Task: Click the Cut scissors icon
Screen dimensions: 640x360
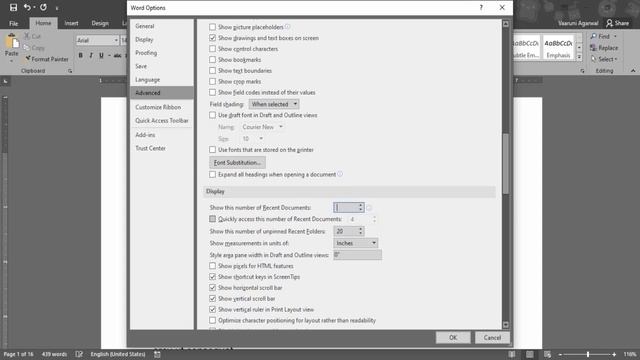Action: pyautogui.click(x=27, y=36)
